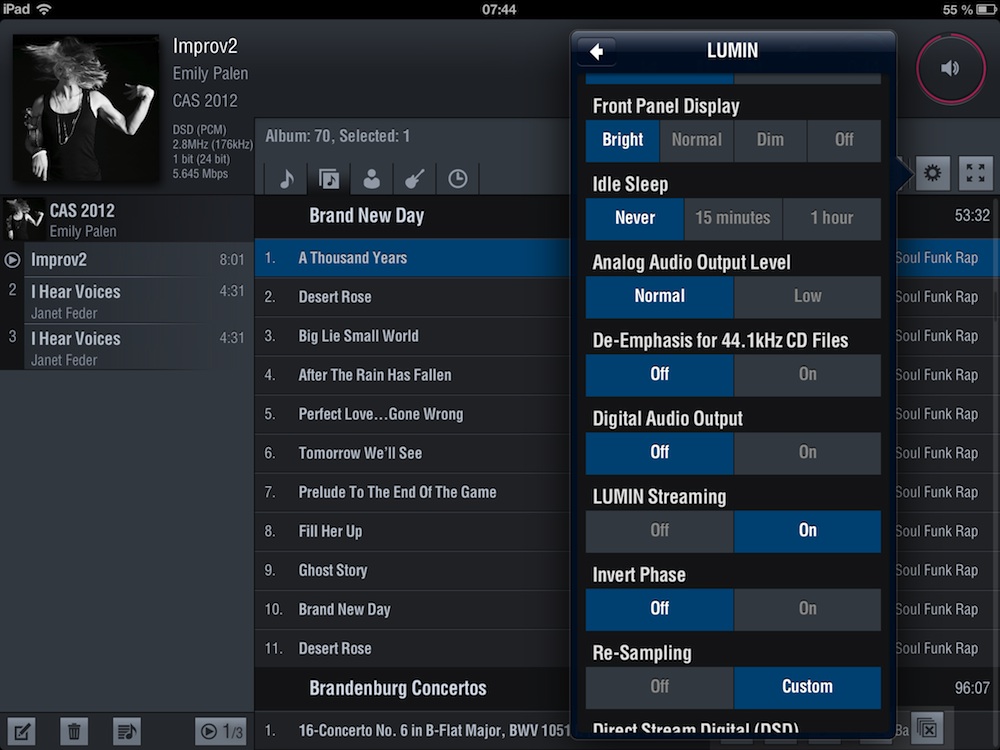Set Front Panel Display to Bright
Viewport: 1000px width, 750px height.
622,140
